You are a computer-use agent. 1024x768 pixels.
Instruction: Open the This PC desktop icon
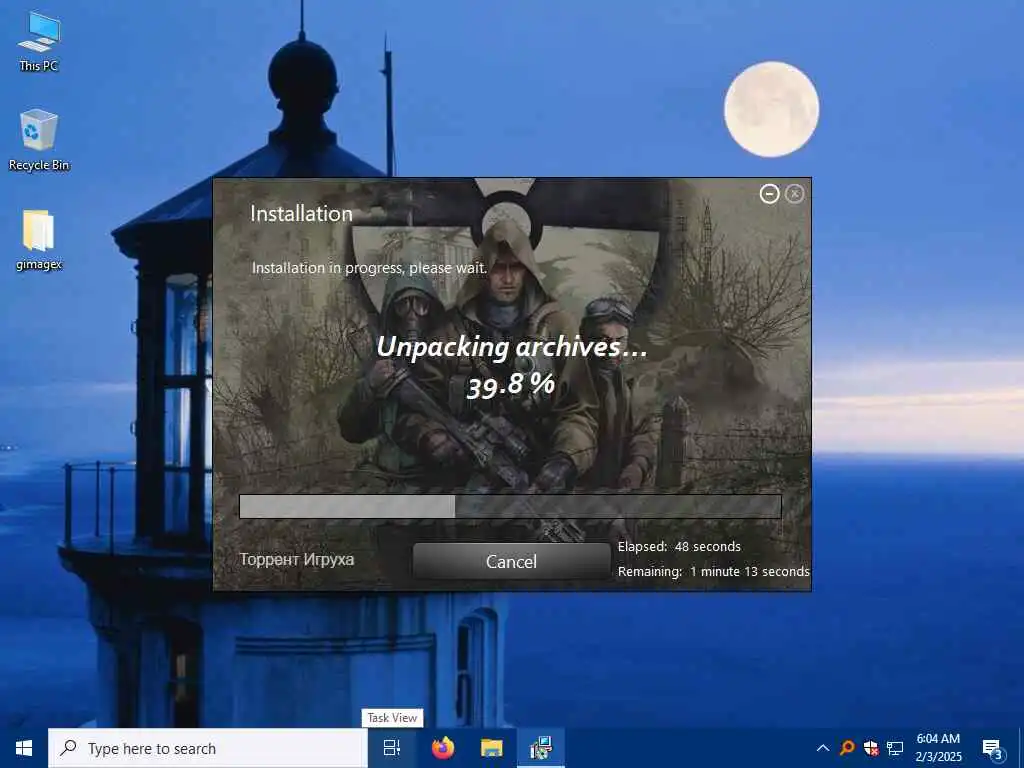click(39, 41)
